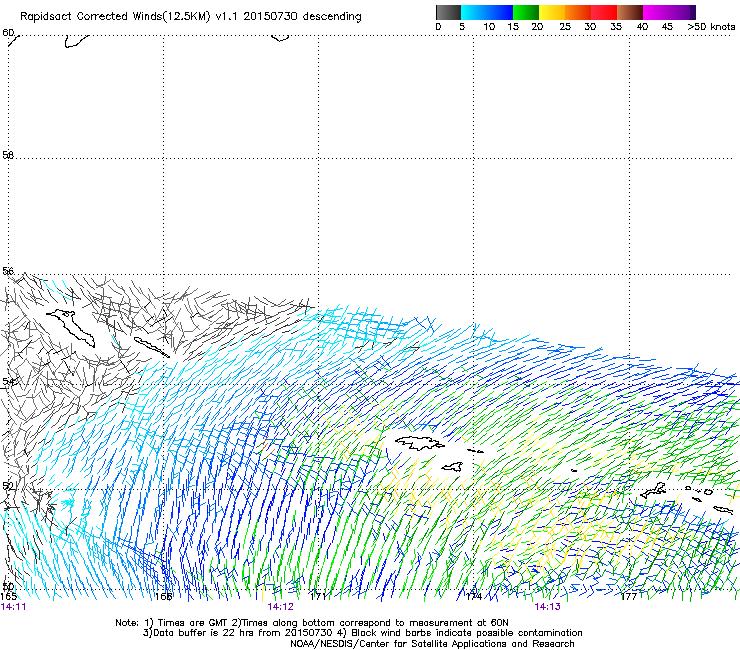Click the NOAA/NESDIS credit line
Viewport: 740px width, 650px height.
pyautogui.click(x=432, y=644)
